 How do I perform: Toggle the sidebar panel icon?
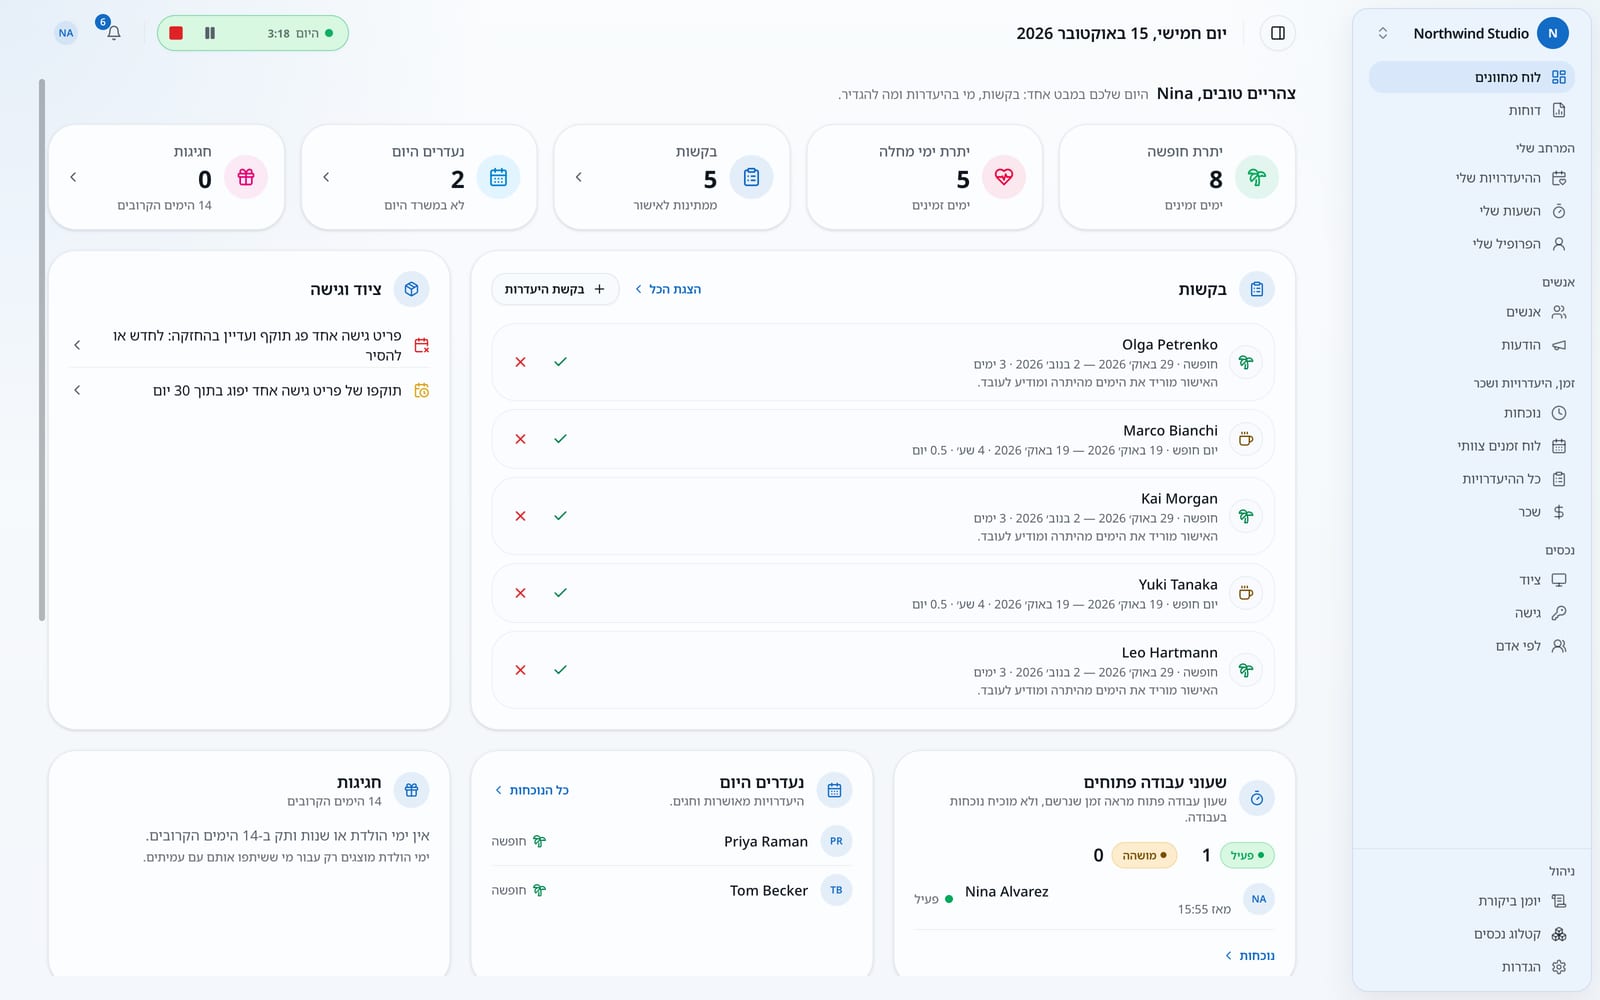[1277, 33]
